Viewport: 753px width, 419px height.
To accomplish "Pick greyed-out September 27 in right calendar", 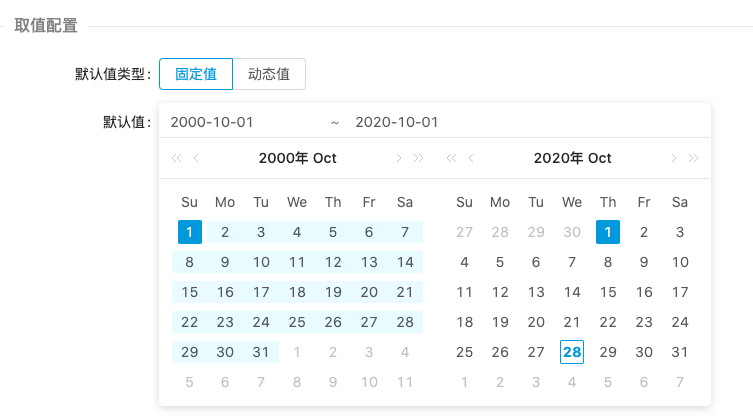I will point(464,232).
